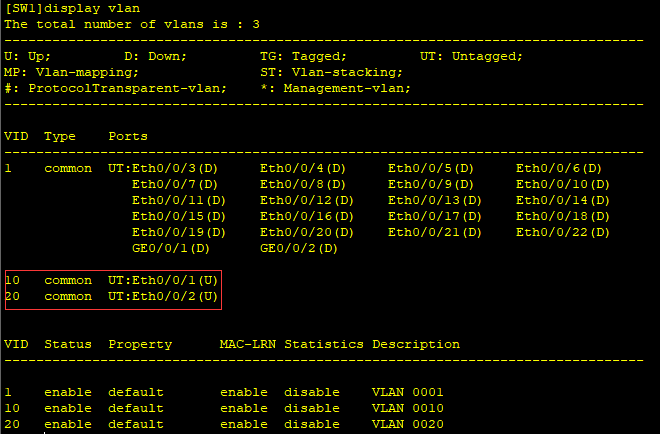Click the 'MAC-LRN' column header

tap(248, 344)
